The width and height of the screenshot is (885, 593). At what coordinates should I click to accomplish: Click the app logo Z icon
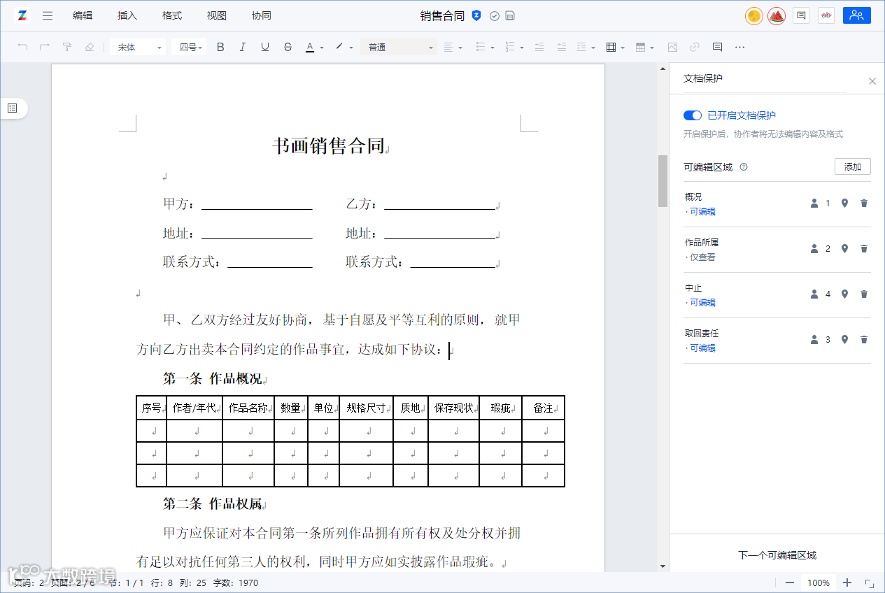[22, 15]
